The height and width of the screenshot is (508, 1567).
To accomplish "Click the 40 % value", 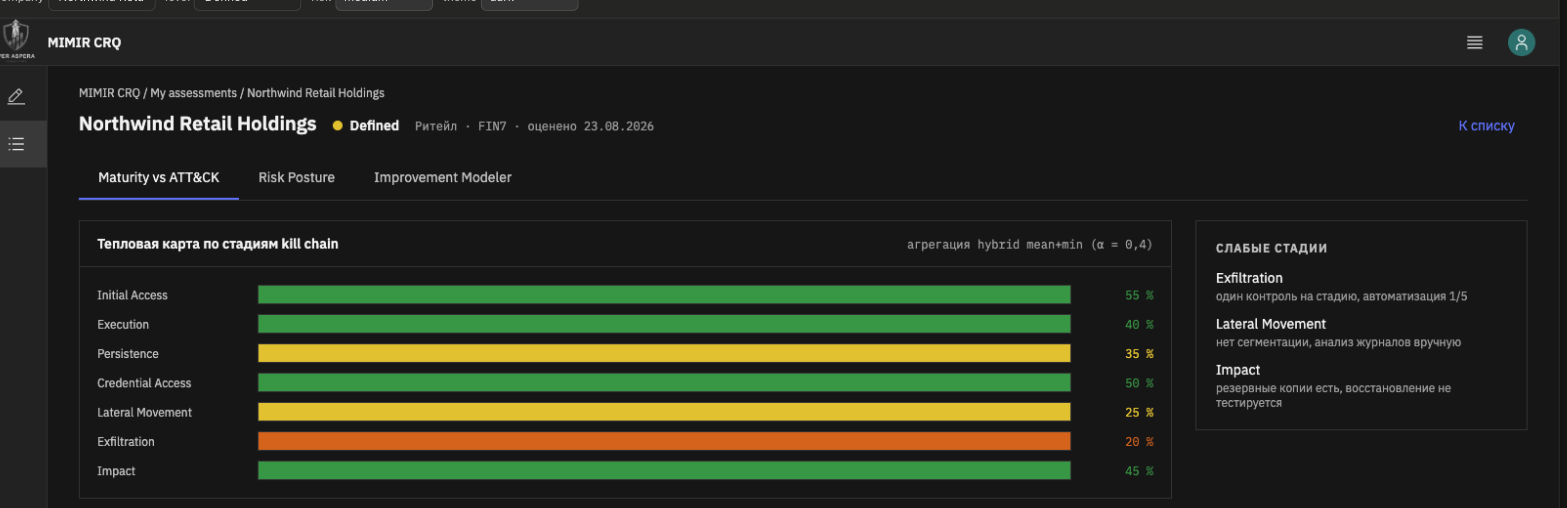I will (x=1139, y=324).
